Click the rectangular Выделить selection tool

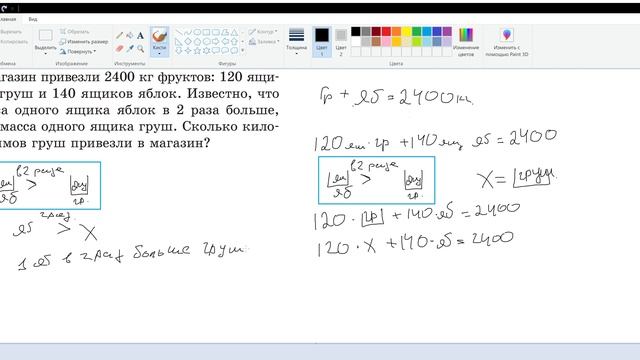(45, 36)
